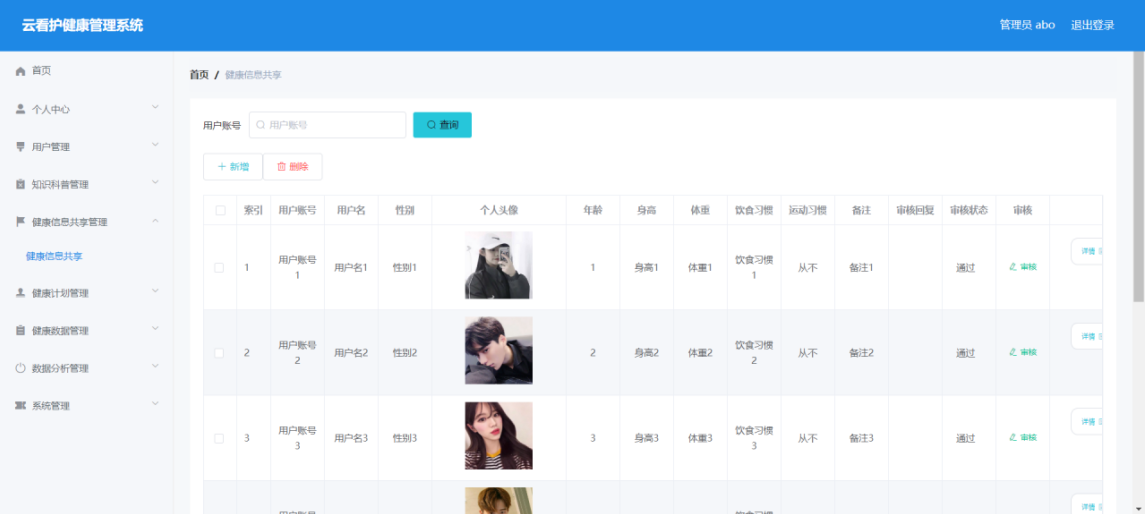Click 审核 in row 用户名1
This screenshot has width=1146, height=514.
(1022, 267)
